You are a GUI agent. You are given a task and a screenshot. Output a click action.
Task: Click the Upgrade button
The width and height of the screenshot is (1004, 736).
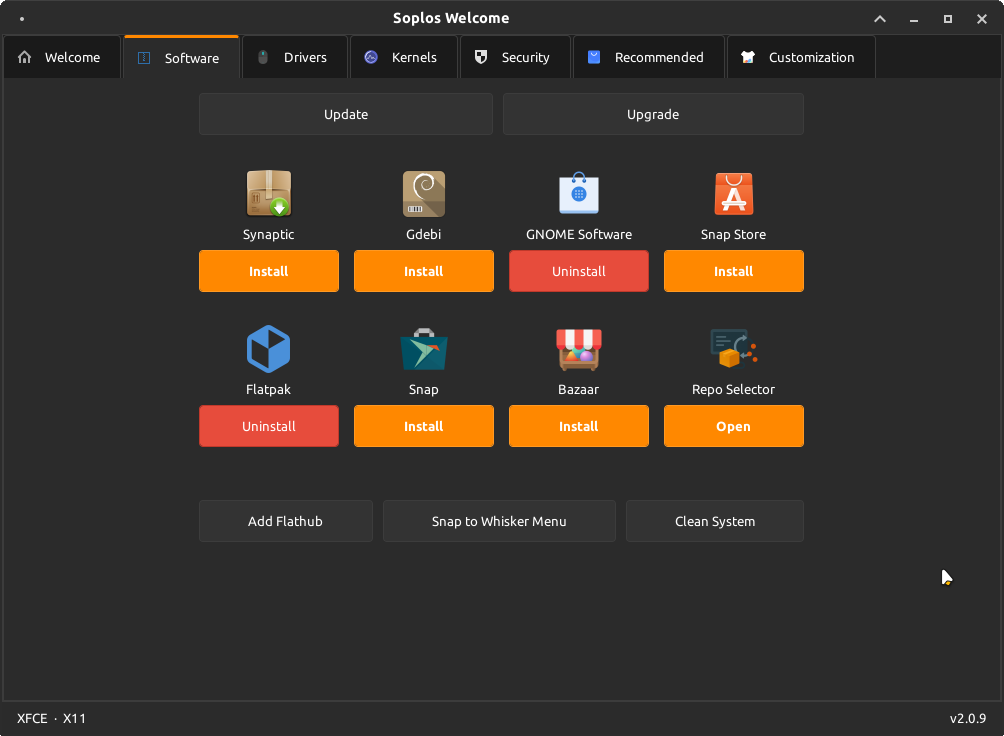click(653, 114)
